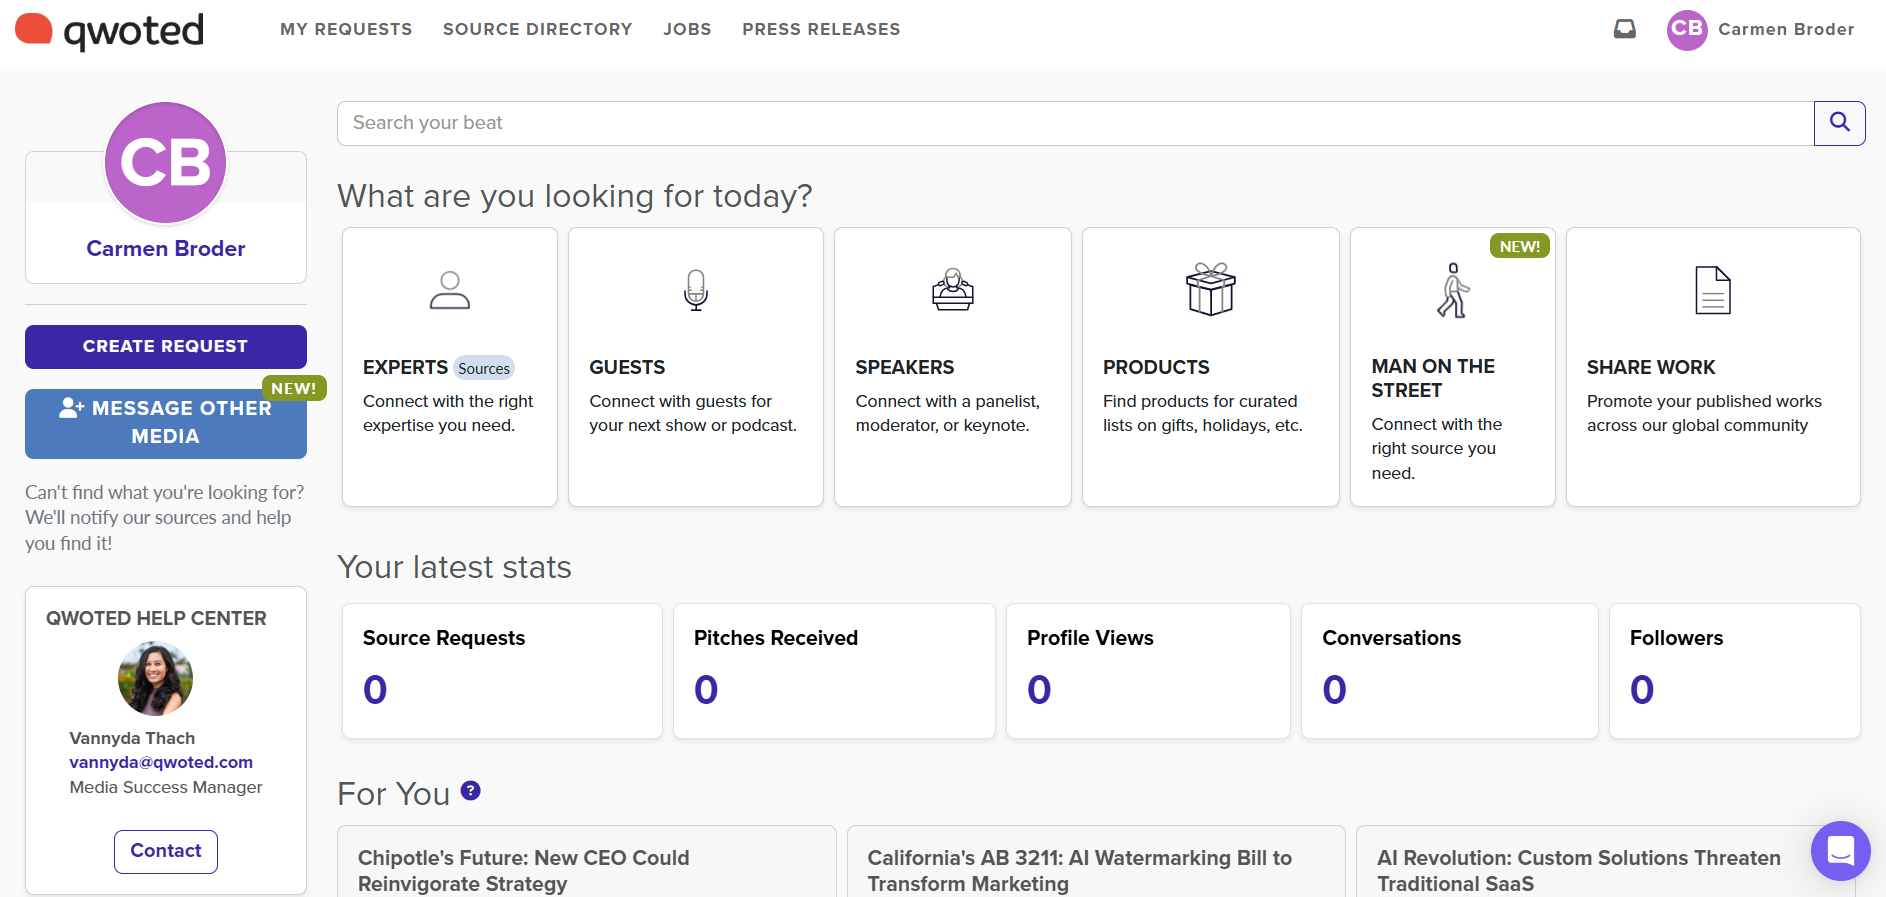Select the Speakers card title
This screenshot has height=897, width=1886.
[x=905, y=367]
